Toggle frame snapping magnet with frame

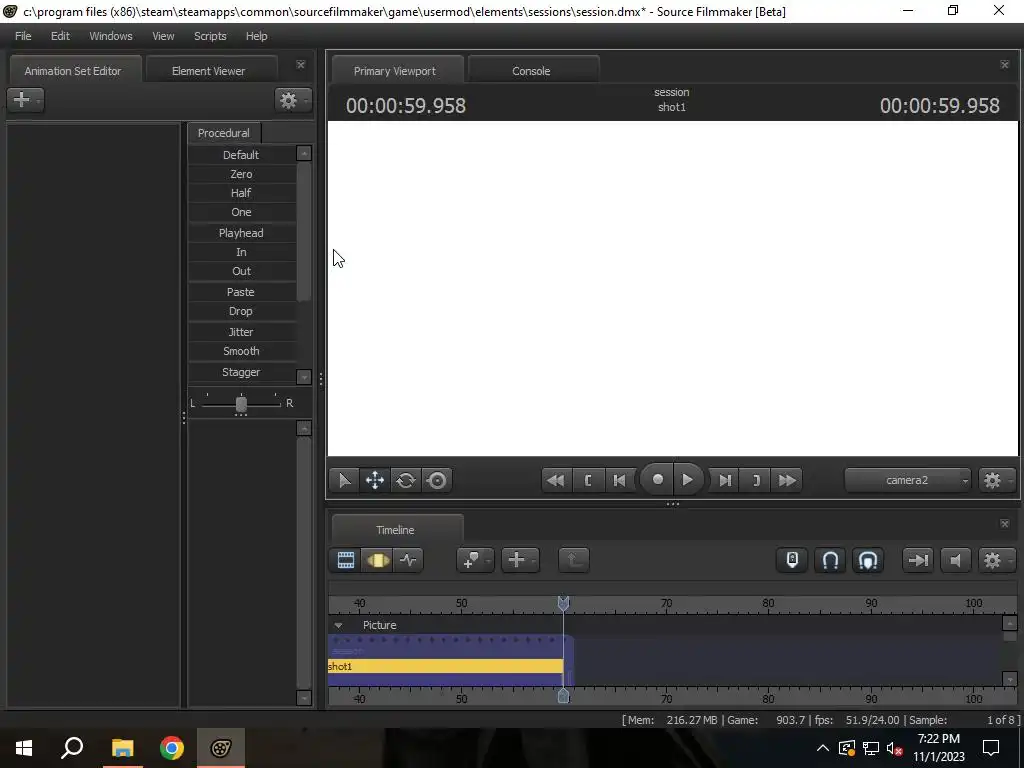[x=868, y=560]
